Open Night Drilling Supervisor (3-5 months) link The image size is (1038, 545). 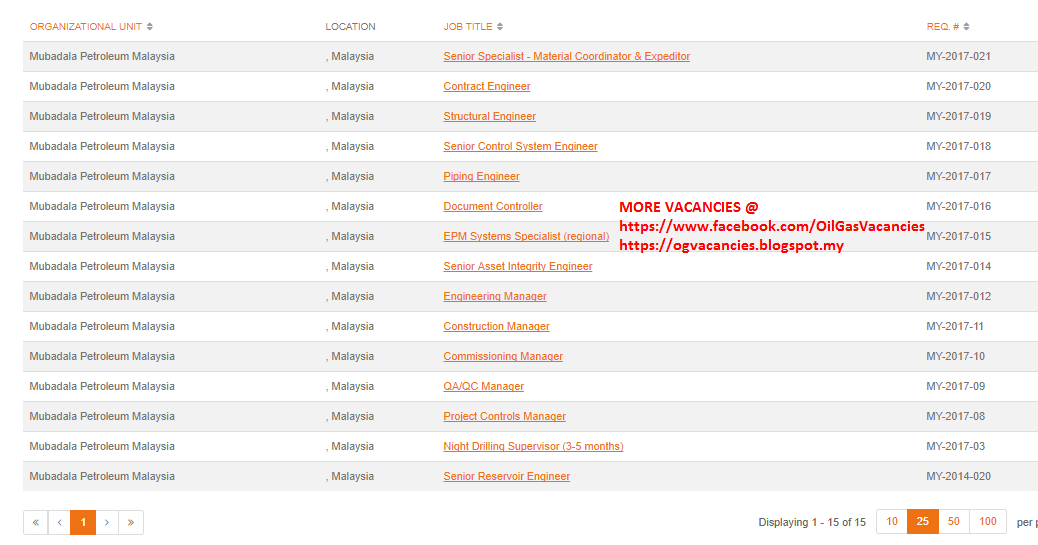click(x=533, y=446)
